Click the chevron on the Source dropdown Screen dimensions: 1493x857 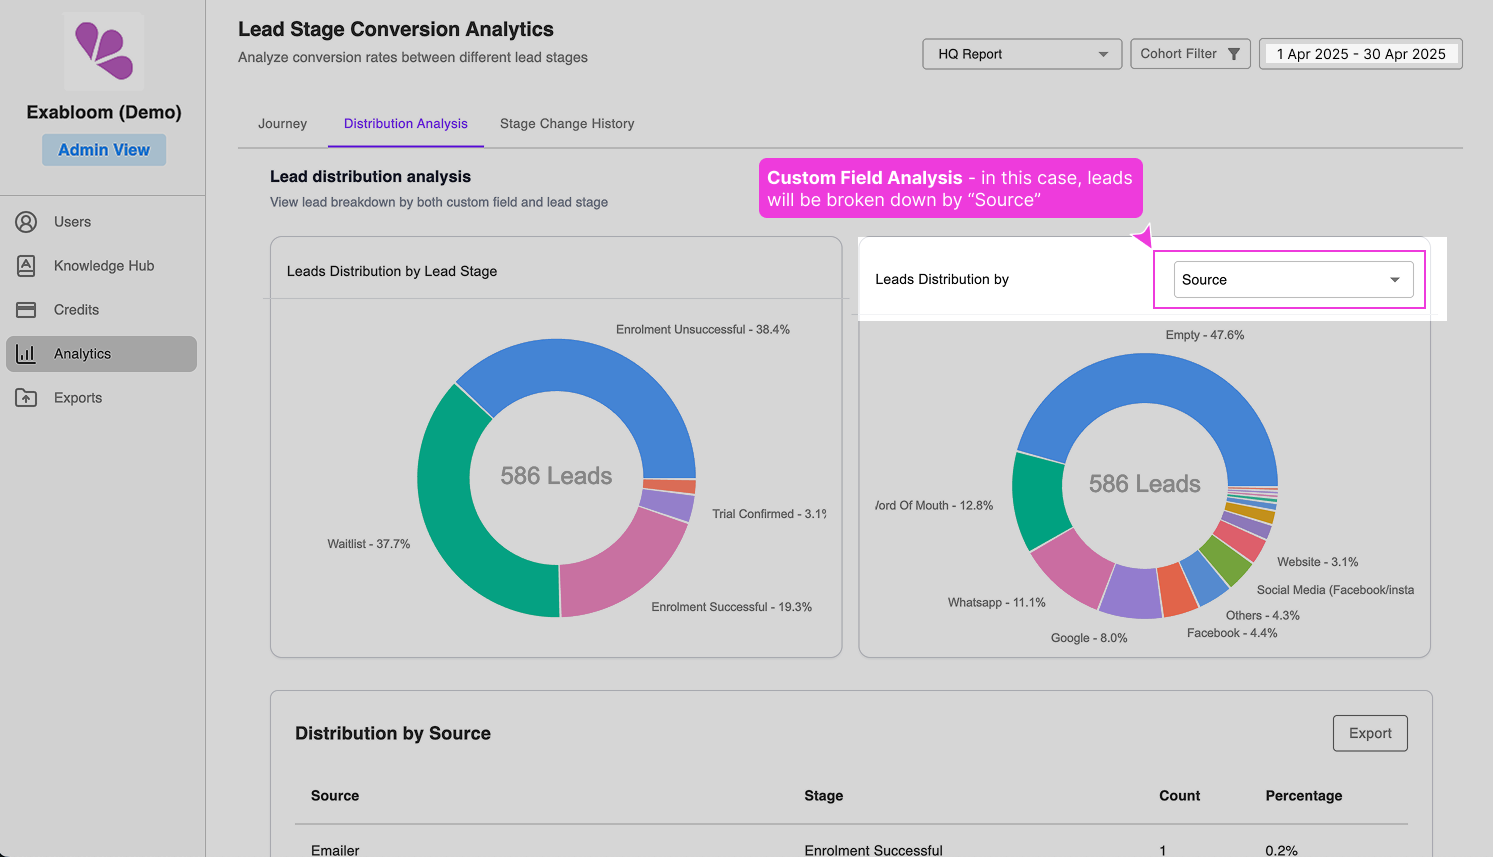(1394, 279)
